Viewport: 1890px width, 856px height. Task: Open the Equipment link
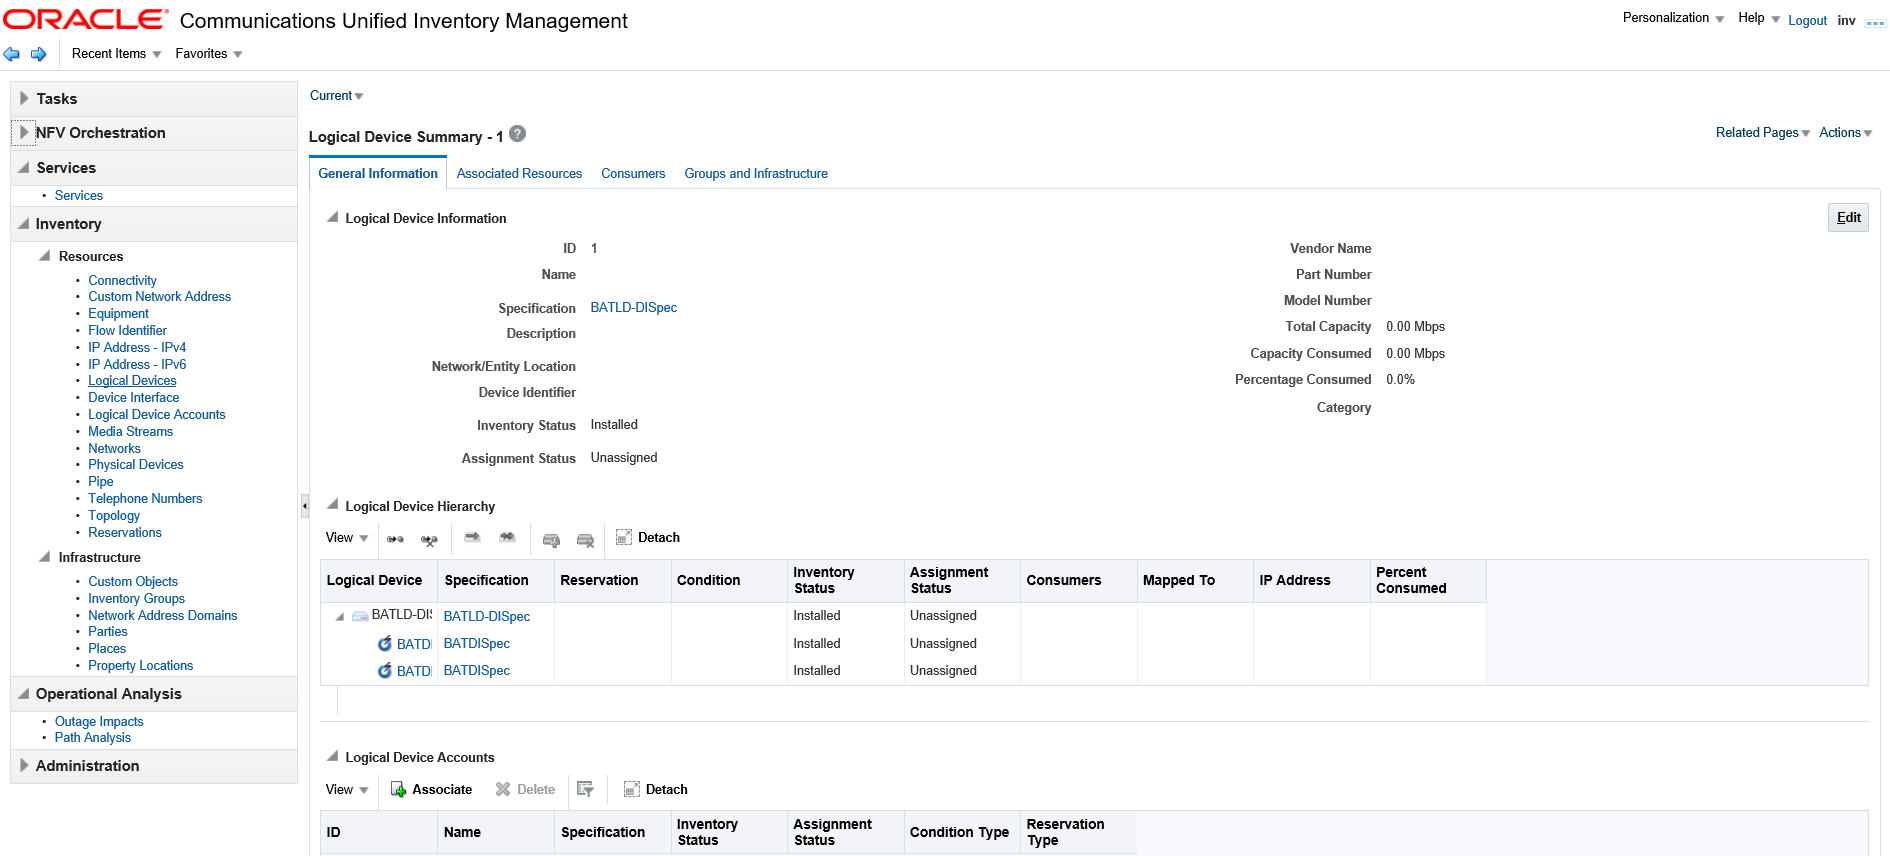pos(118,314)
